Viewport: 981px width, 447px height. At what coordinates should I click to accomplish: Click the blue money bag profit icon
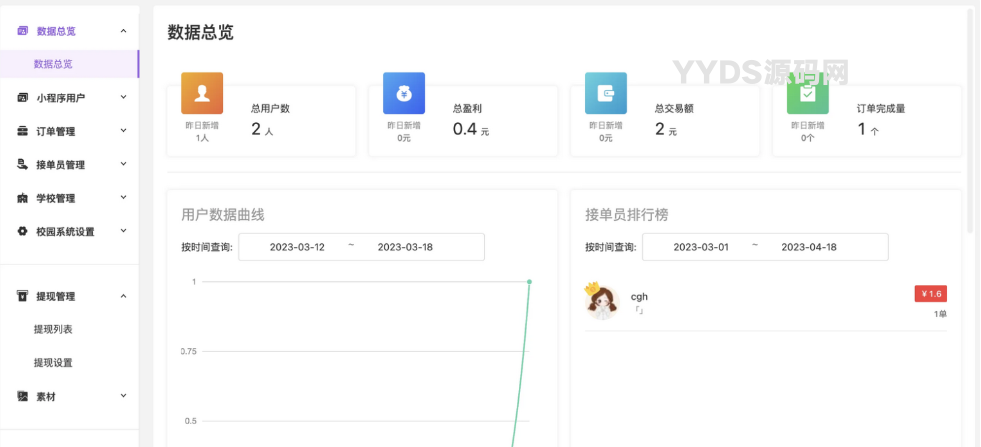tap(404, 93)
